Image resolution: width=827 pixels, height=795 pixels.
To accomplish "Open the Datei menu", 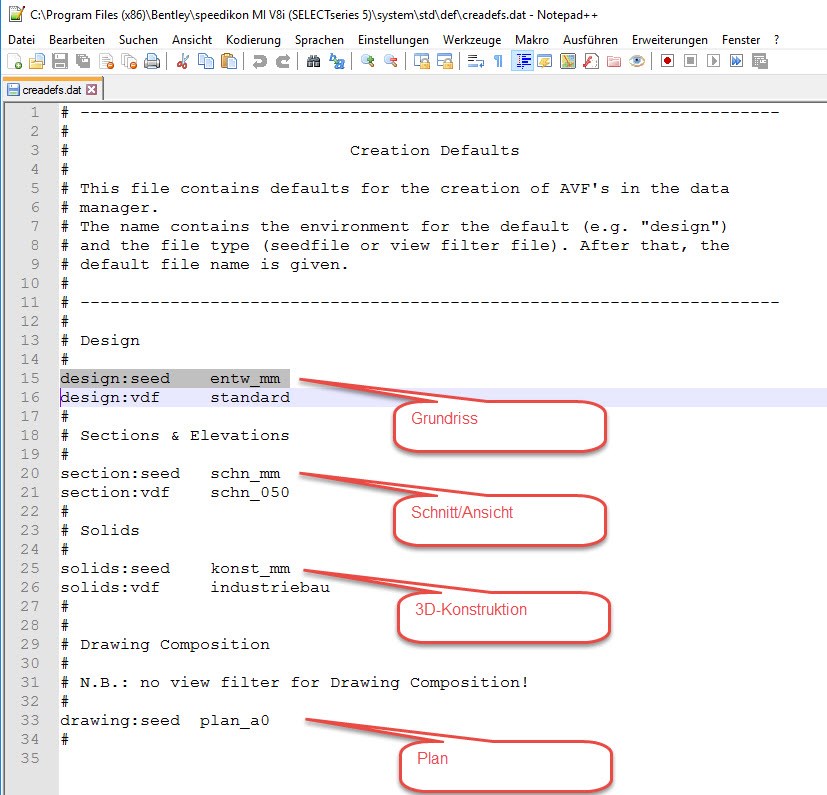I will (x=22, y=40).
